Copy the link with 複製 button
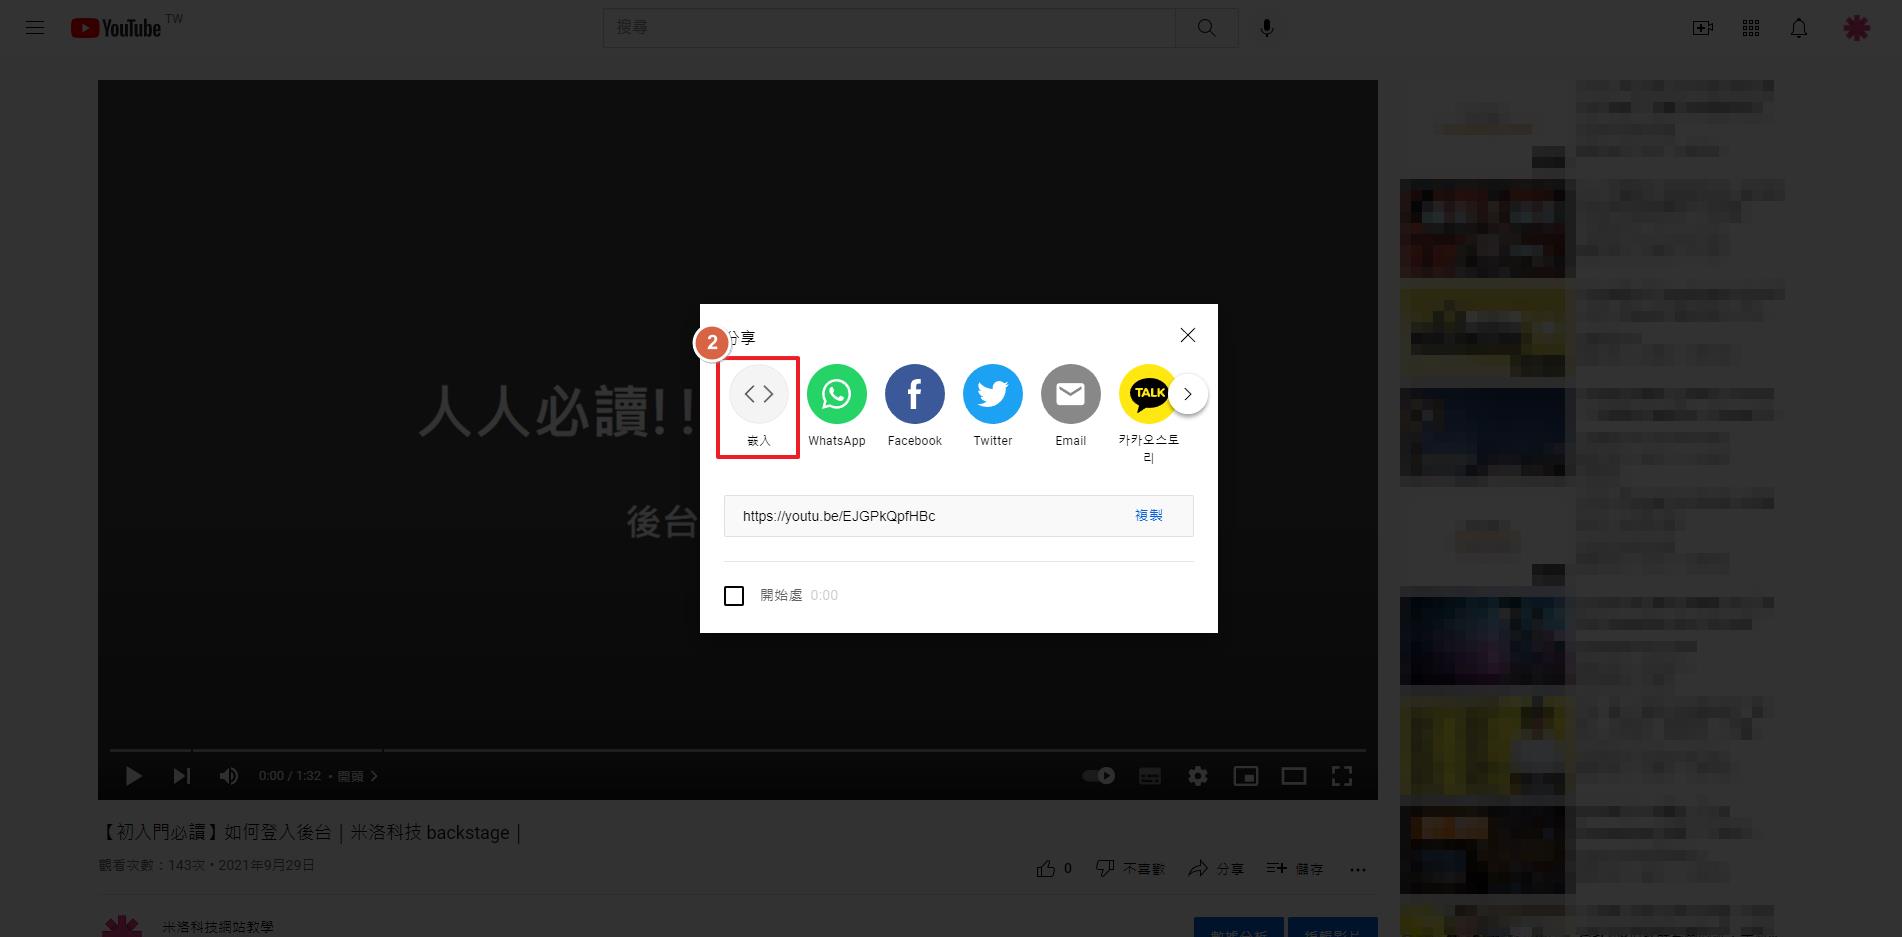 click(1148, 516)
